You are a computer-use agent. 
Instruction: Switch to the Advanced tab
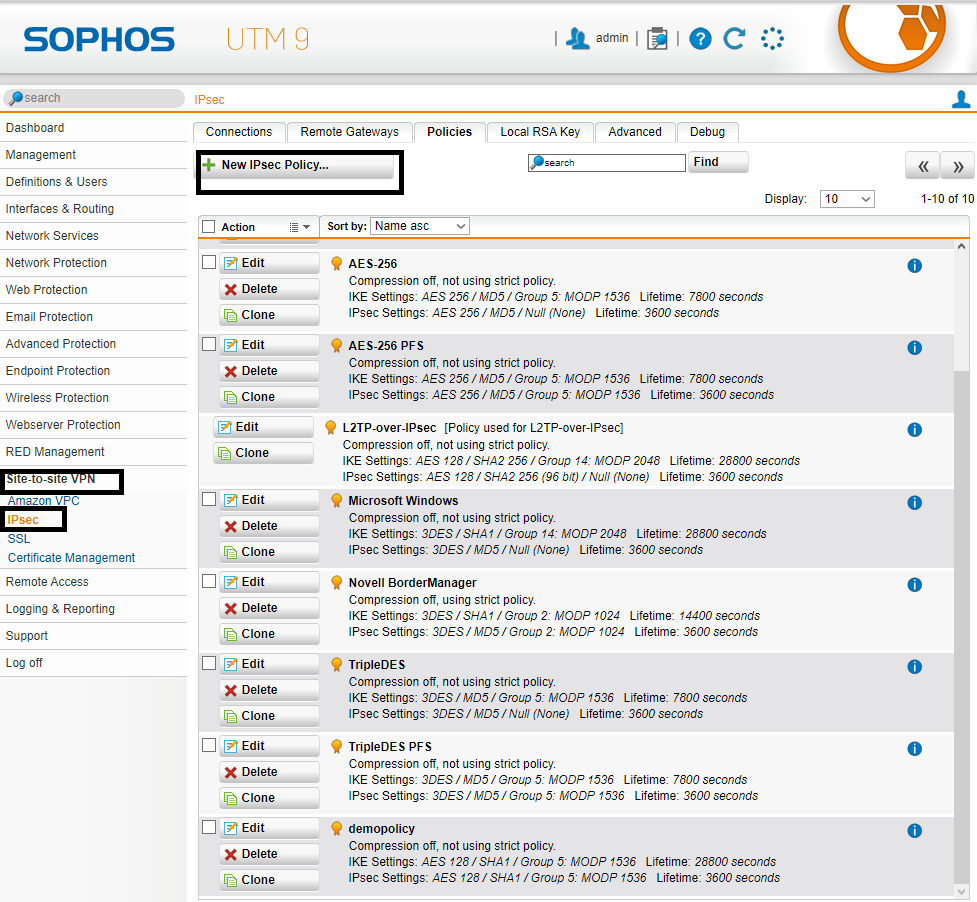635,132
